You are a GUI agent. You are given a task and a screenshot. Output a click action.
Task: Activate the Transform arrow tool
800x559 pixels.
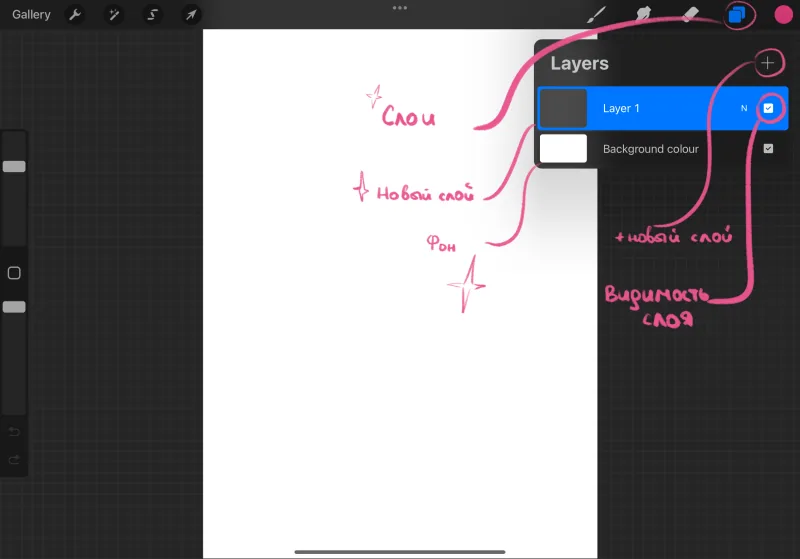(x=191, y=15)
